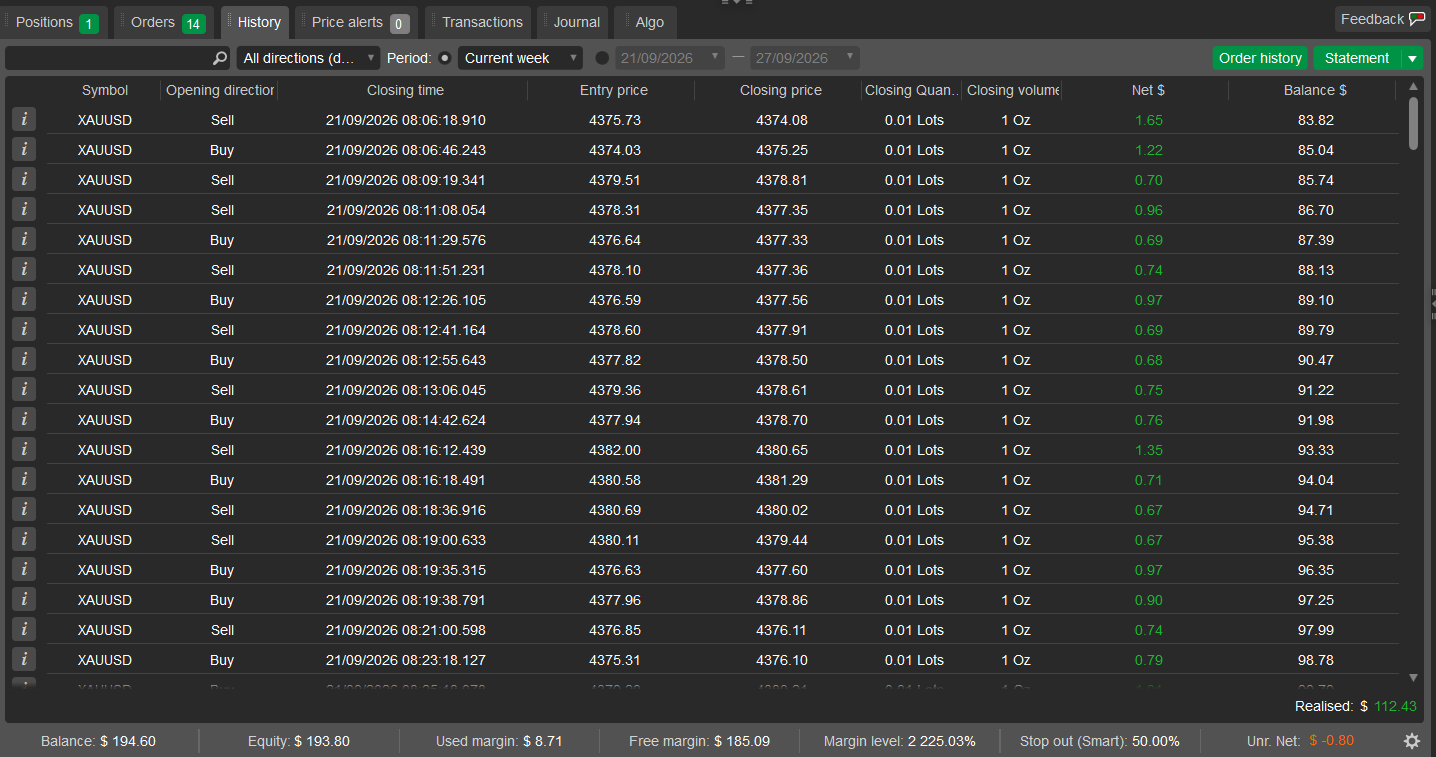This screenshot has width=1436, height=757.
Task: Click the Equity $ 193.80 status entry
Action: 299,741
